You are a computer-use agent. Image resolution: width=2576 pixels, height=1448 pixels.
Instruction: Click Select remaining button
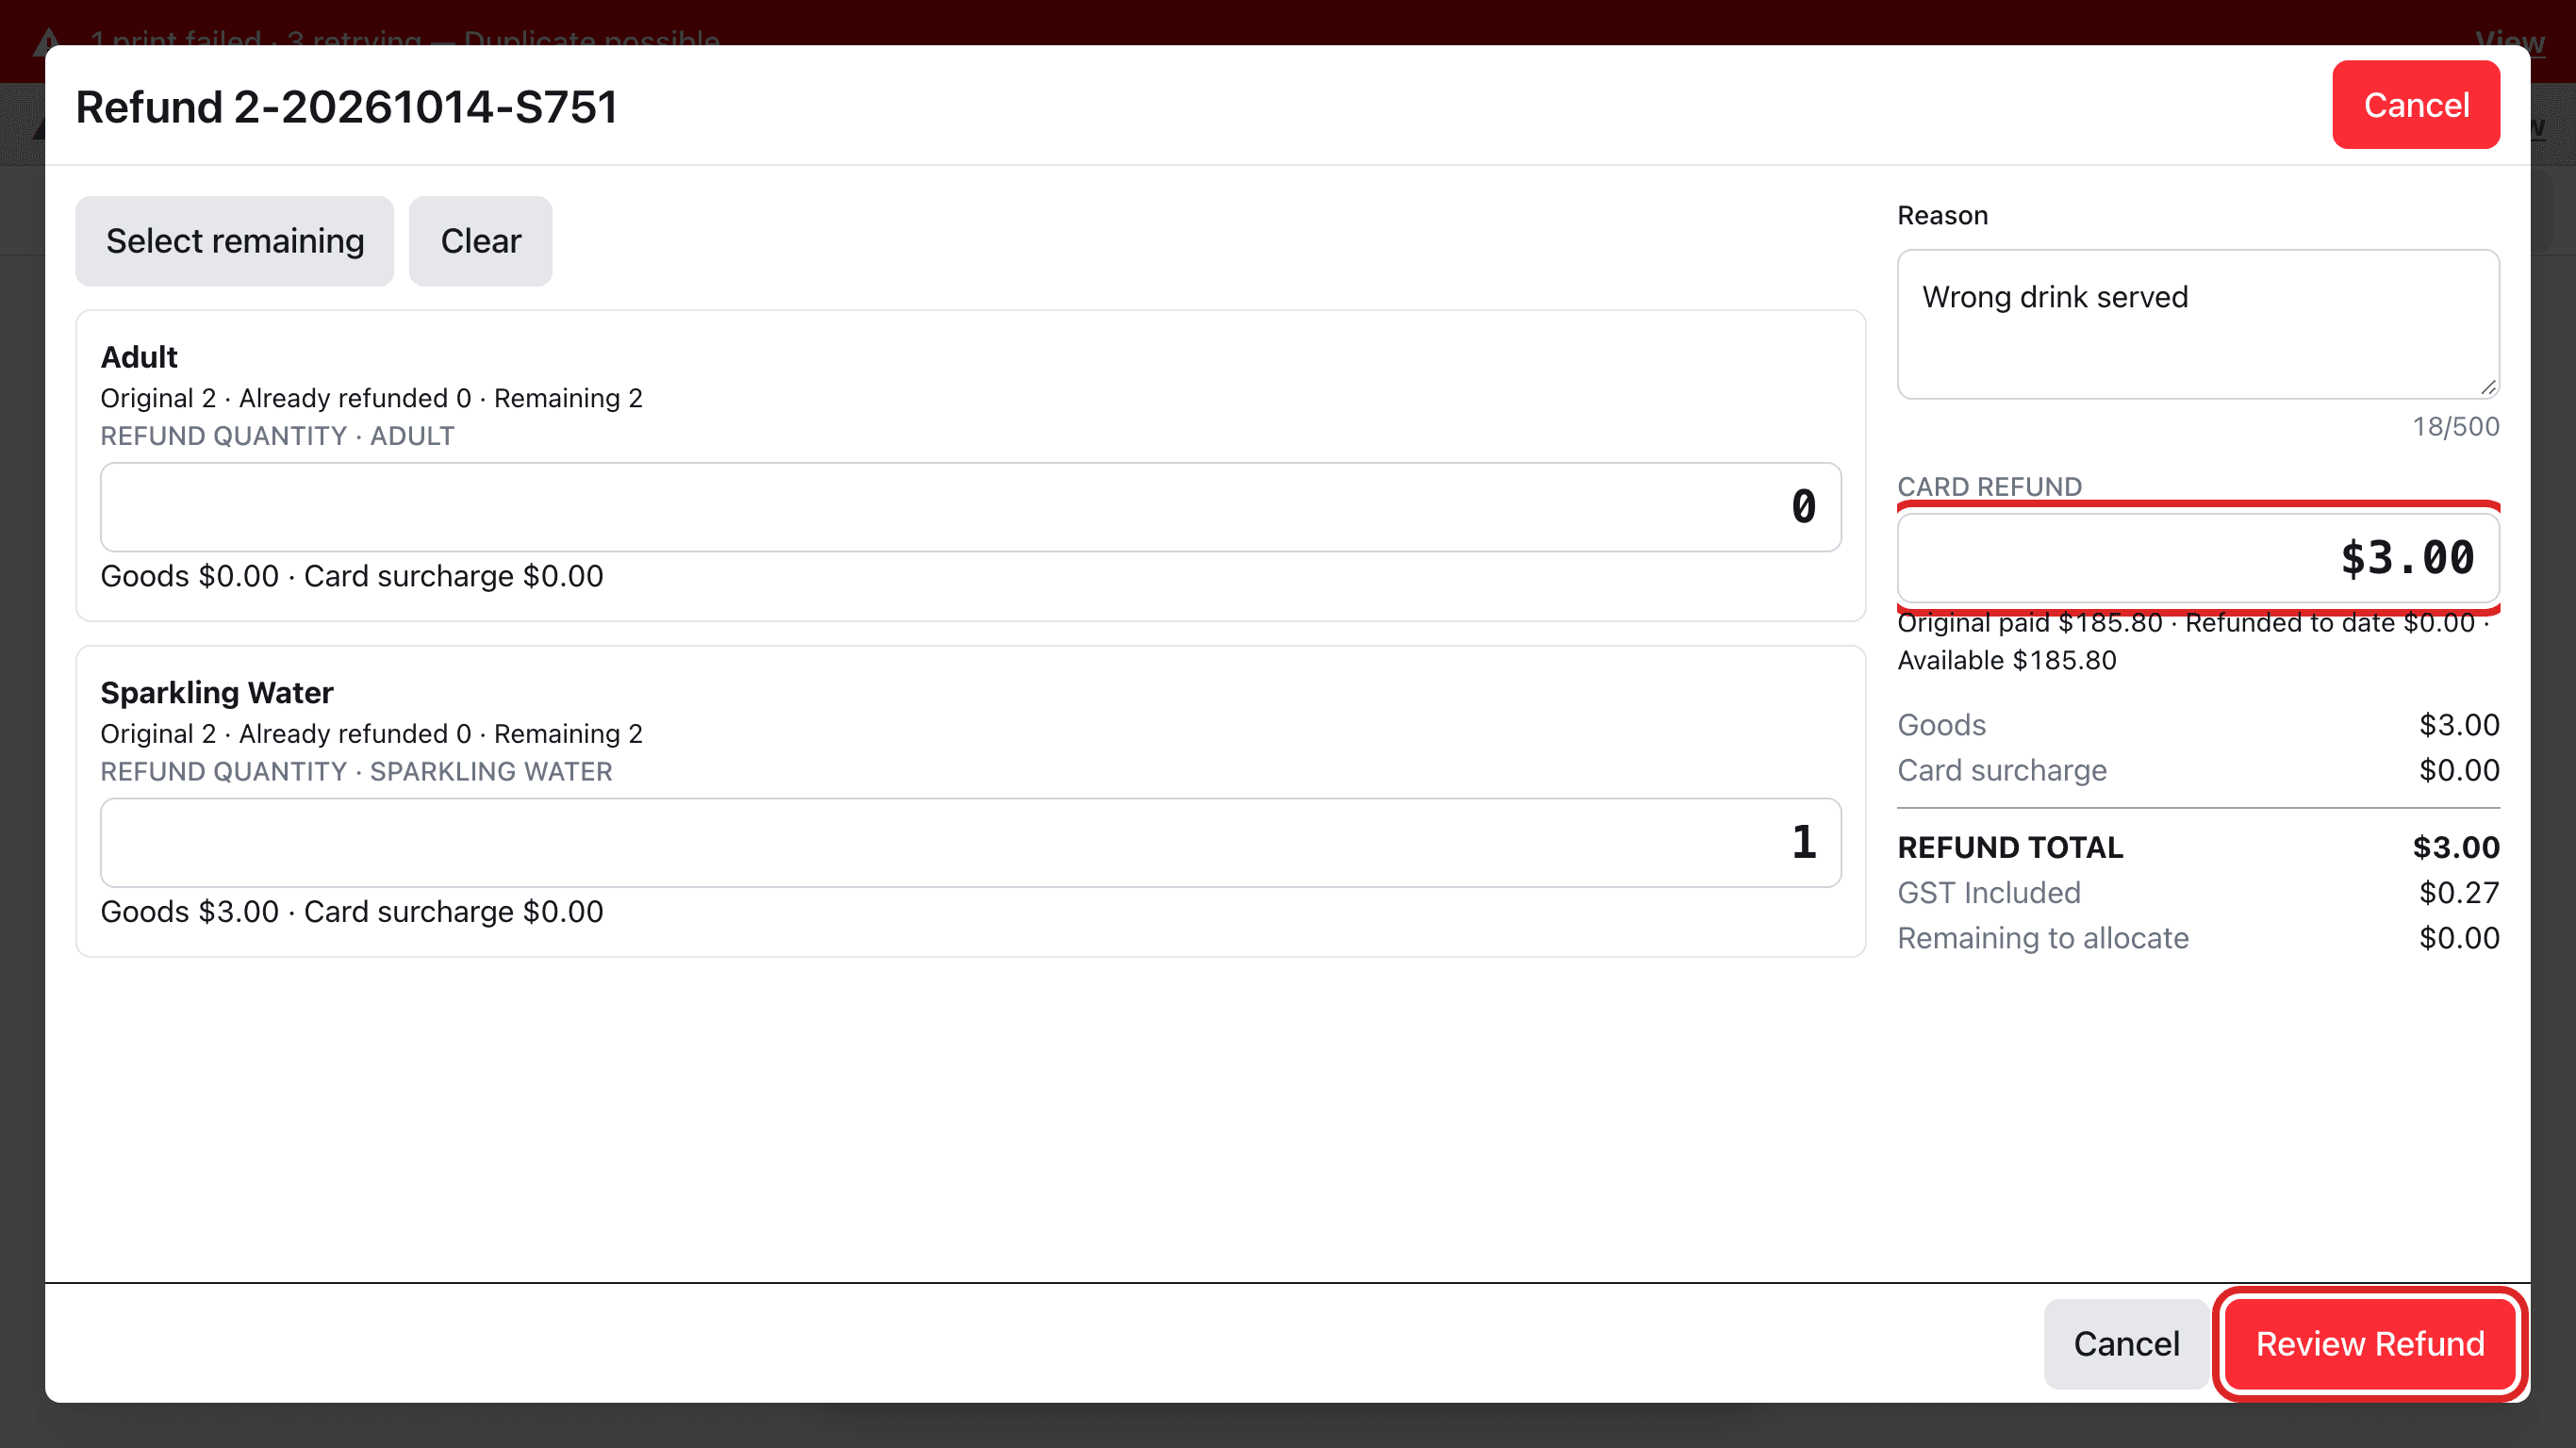tap(235, 241)
